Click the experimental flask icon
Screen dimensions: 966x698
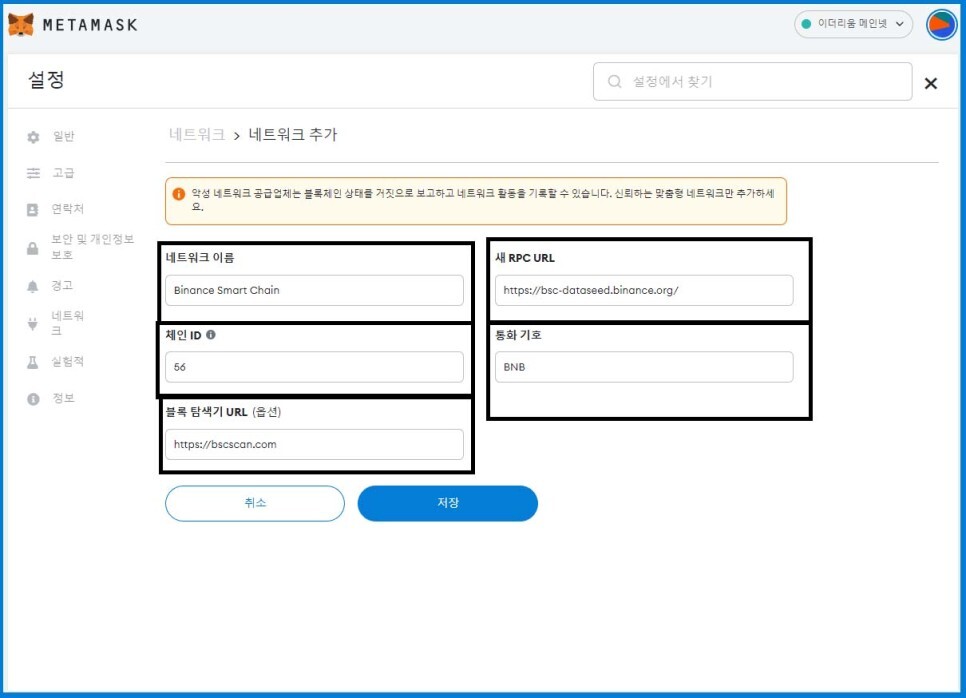click(33, 362)
